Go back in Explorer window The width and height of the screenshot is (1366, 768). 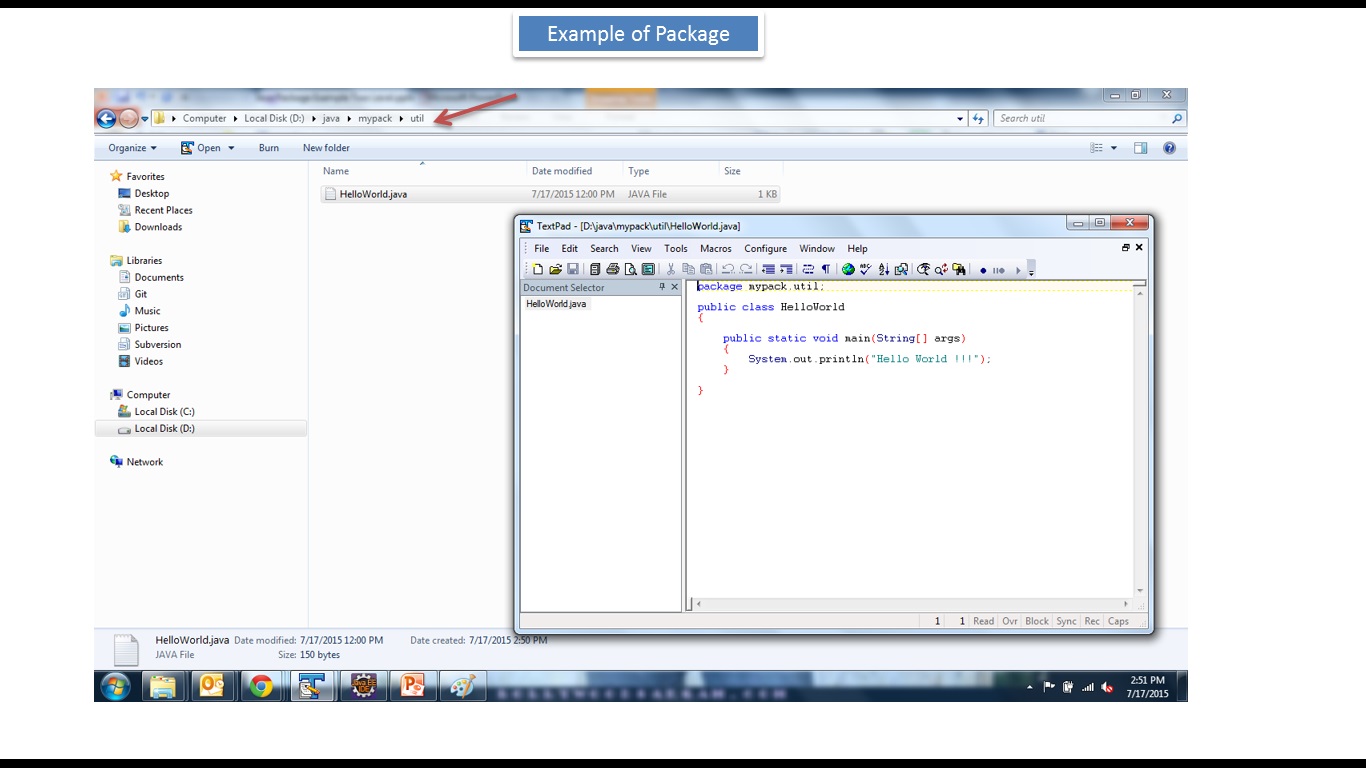tap(106, 118)
